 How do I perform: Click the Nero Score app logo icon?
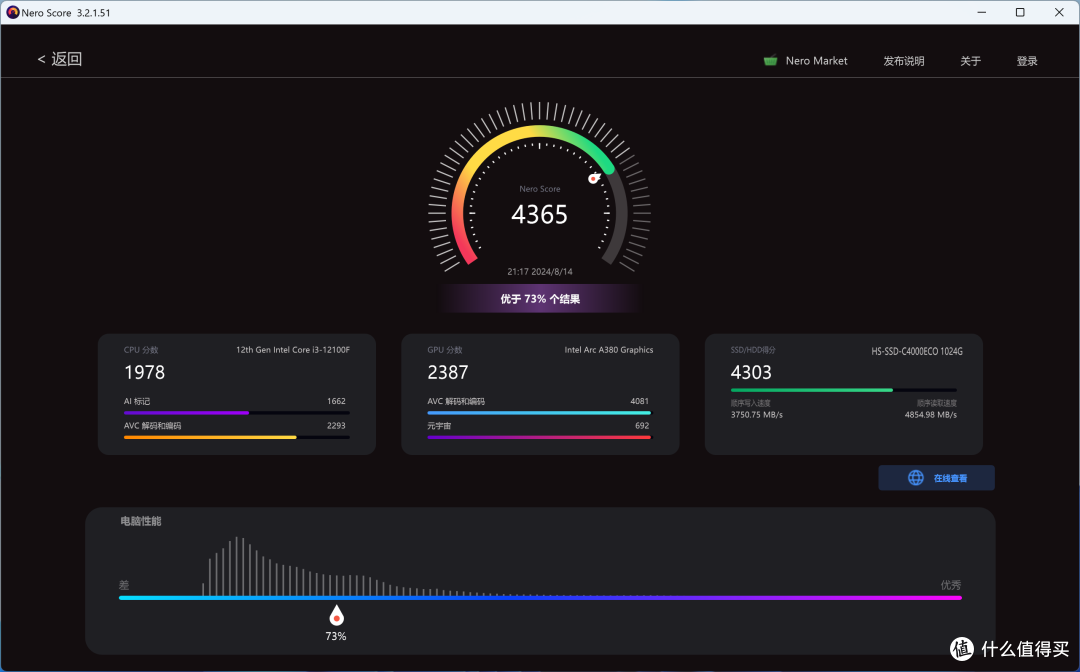(12, 12)
